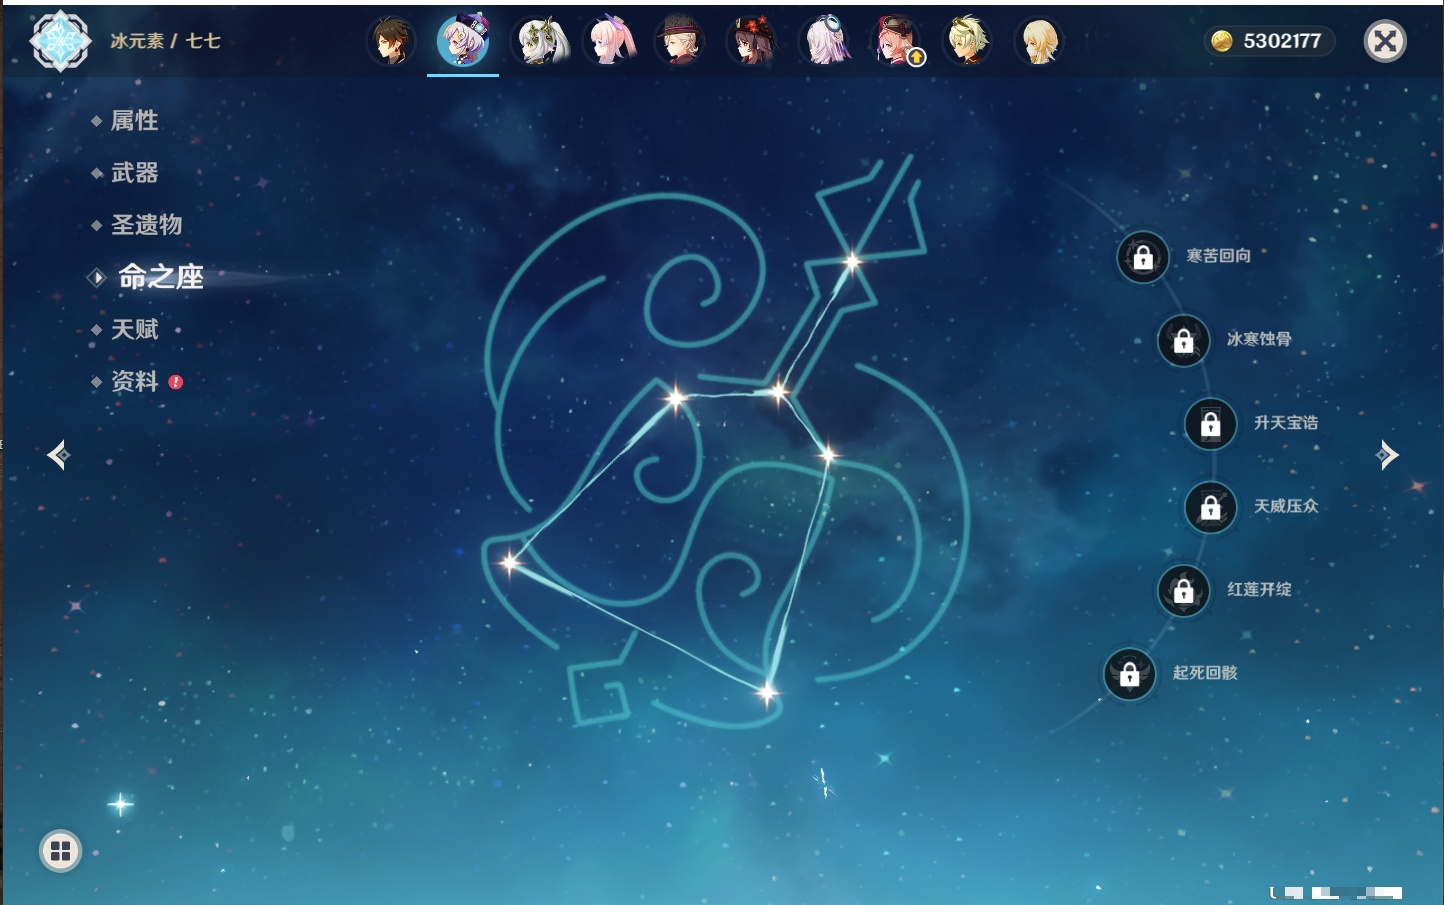The height and width of the screenshot is (905, 1444).
Task: Select the 升天宝诰 constellation label
Action: [x=1285, y=423]
